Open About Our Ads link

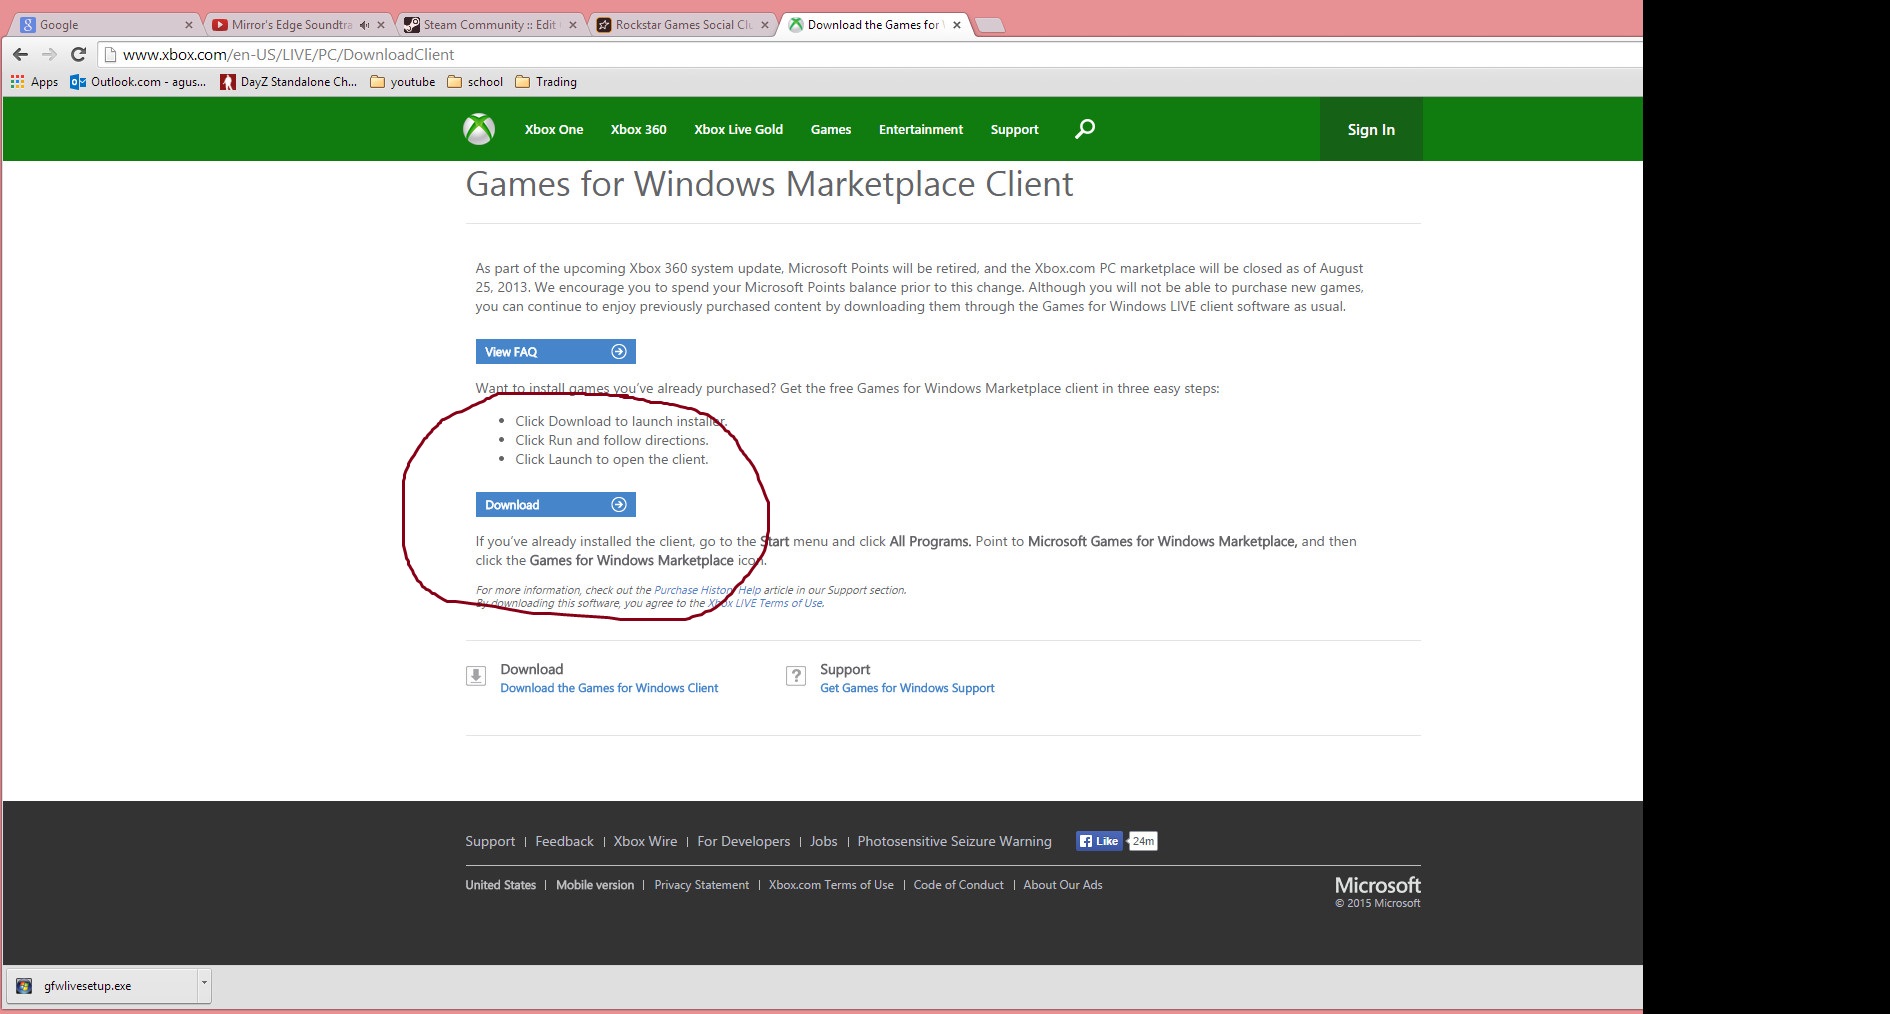tap(1062, 885)
